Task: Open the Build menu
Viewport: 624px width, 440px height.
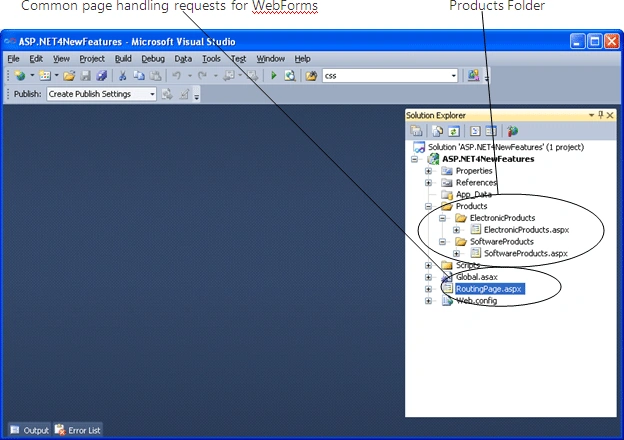Action: pos(123,59)
